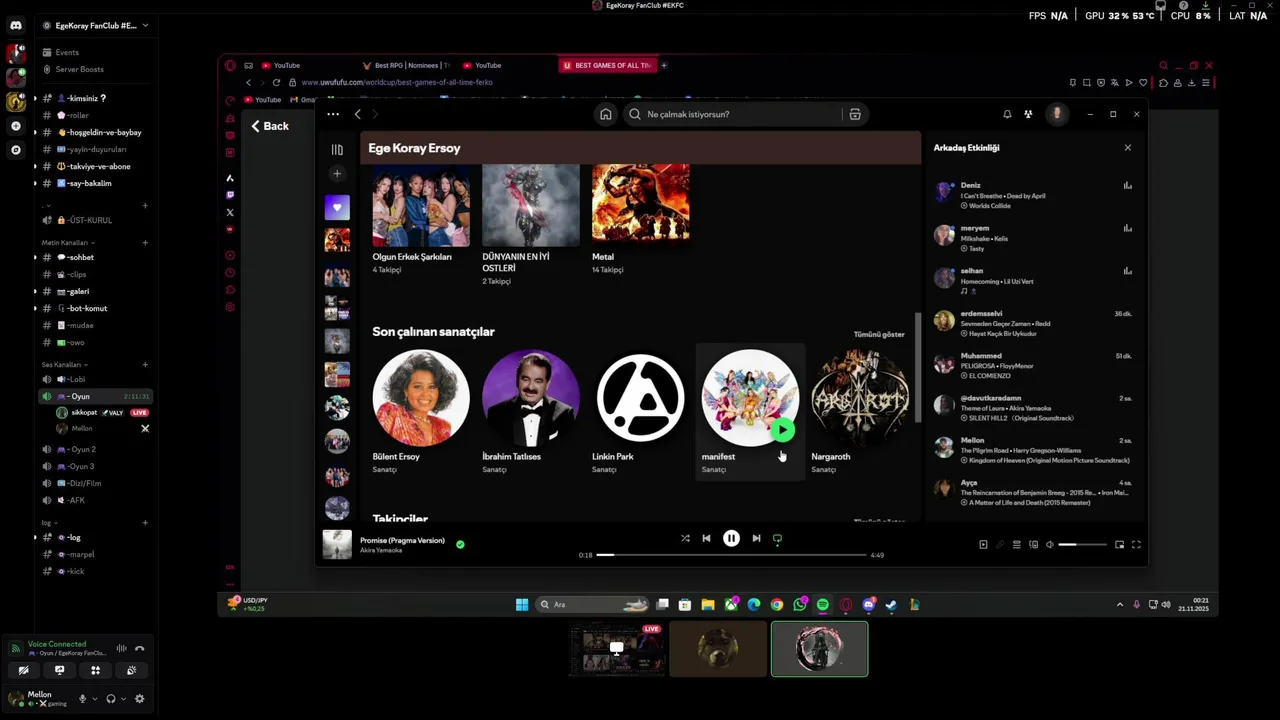Open Discord activities icon in voice panel

95,671
